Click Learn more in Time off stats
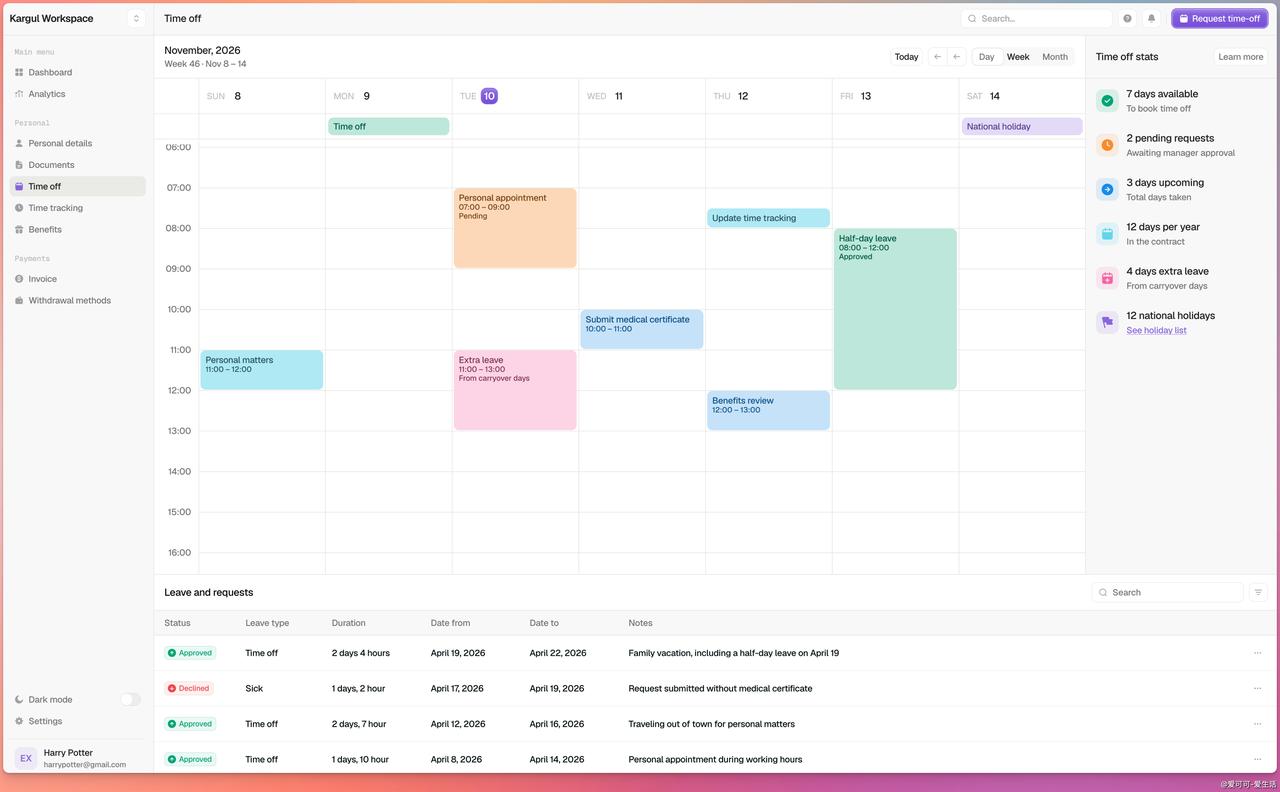Screen dimensions: 1280x792 1241,57
